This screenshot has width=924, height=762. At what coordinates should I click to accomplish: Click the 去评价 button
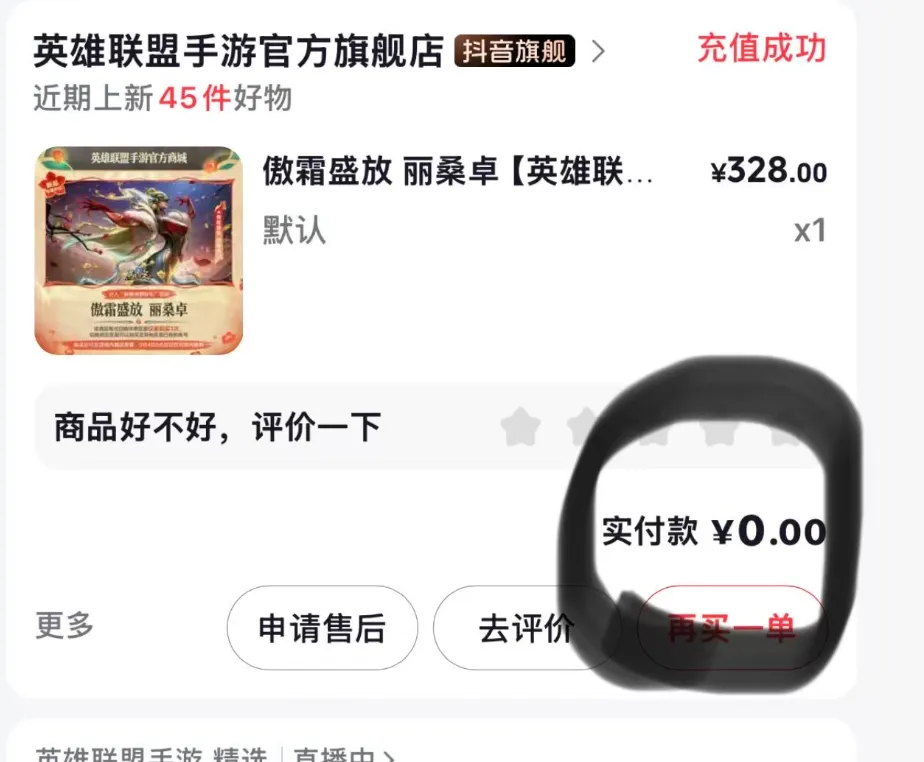pos(526,628)
